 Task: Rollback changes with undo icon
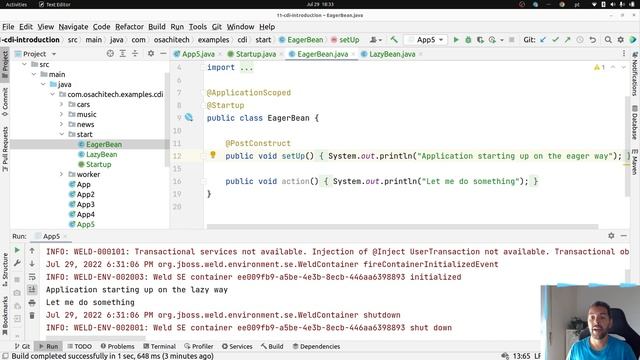pyautogui.click(x=593, y=40)
